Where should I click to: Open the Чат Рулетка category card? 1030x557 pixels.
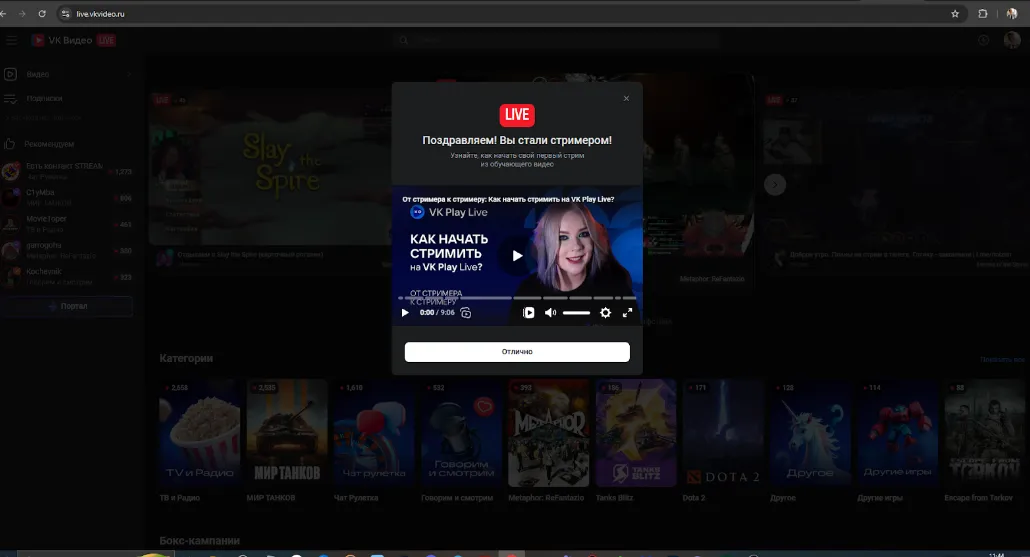pos(374,433)
